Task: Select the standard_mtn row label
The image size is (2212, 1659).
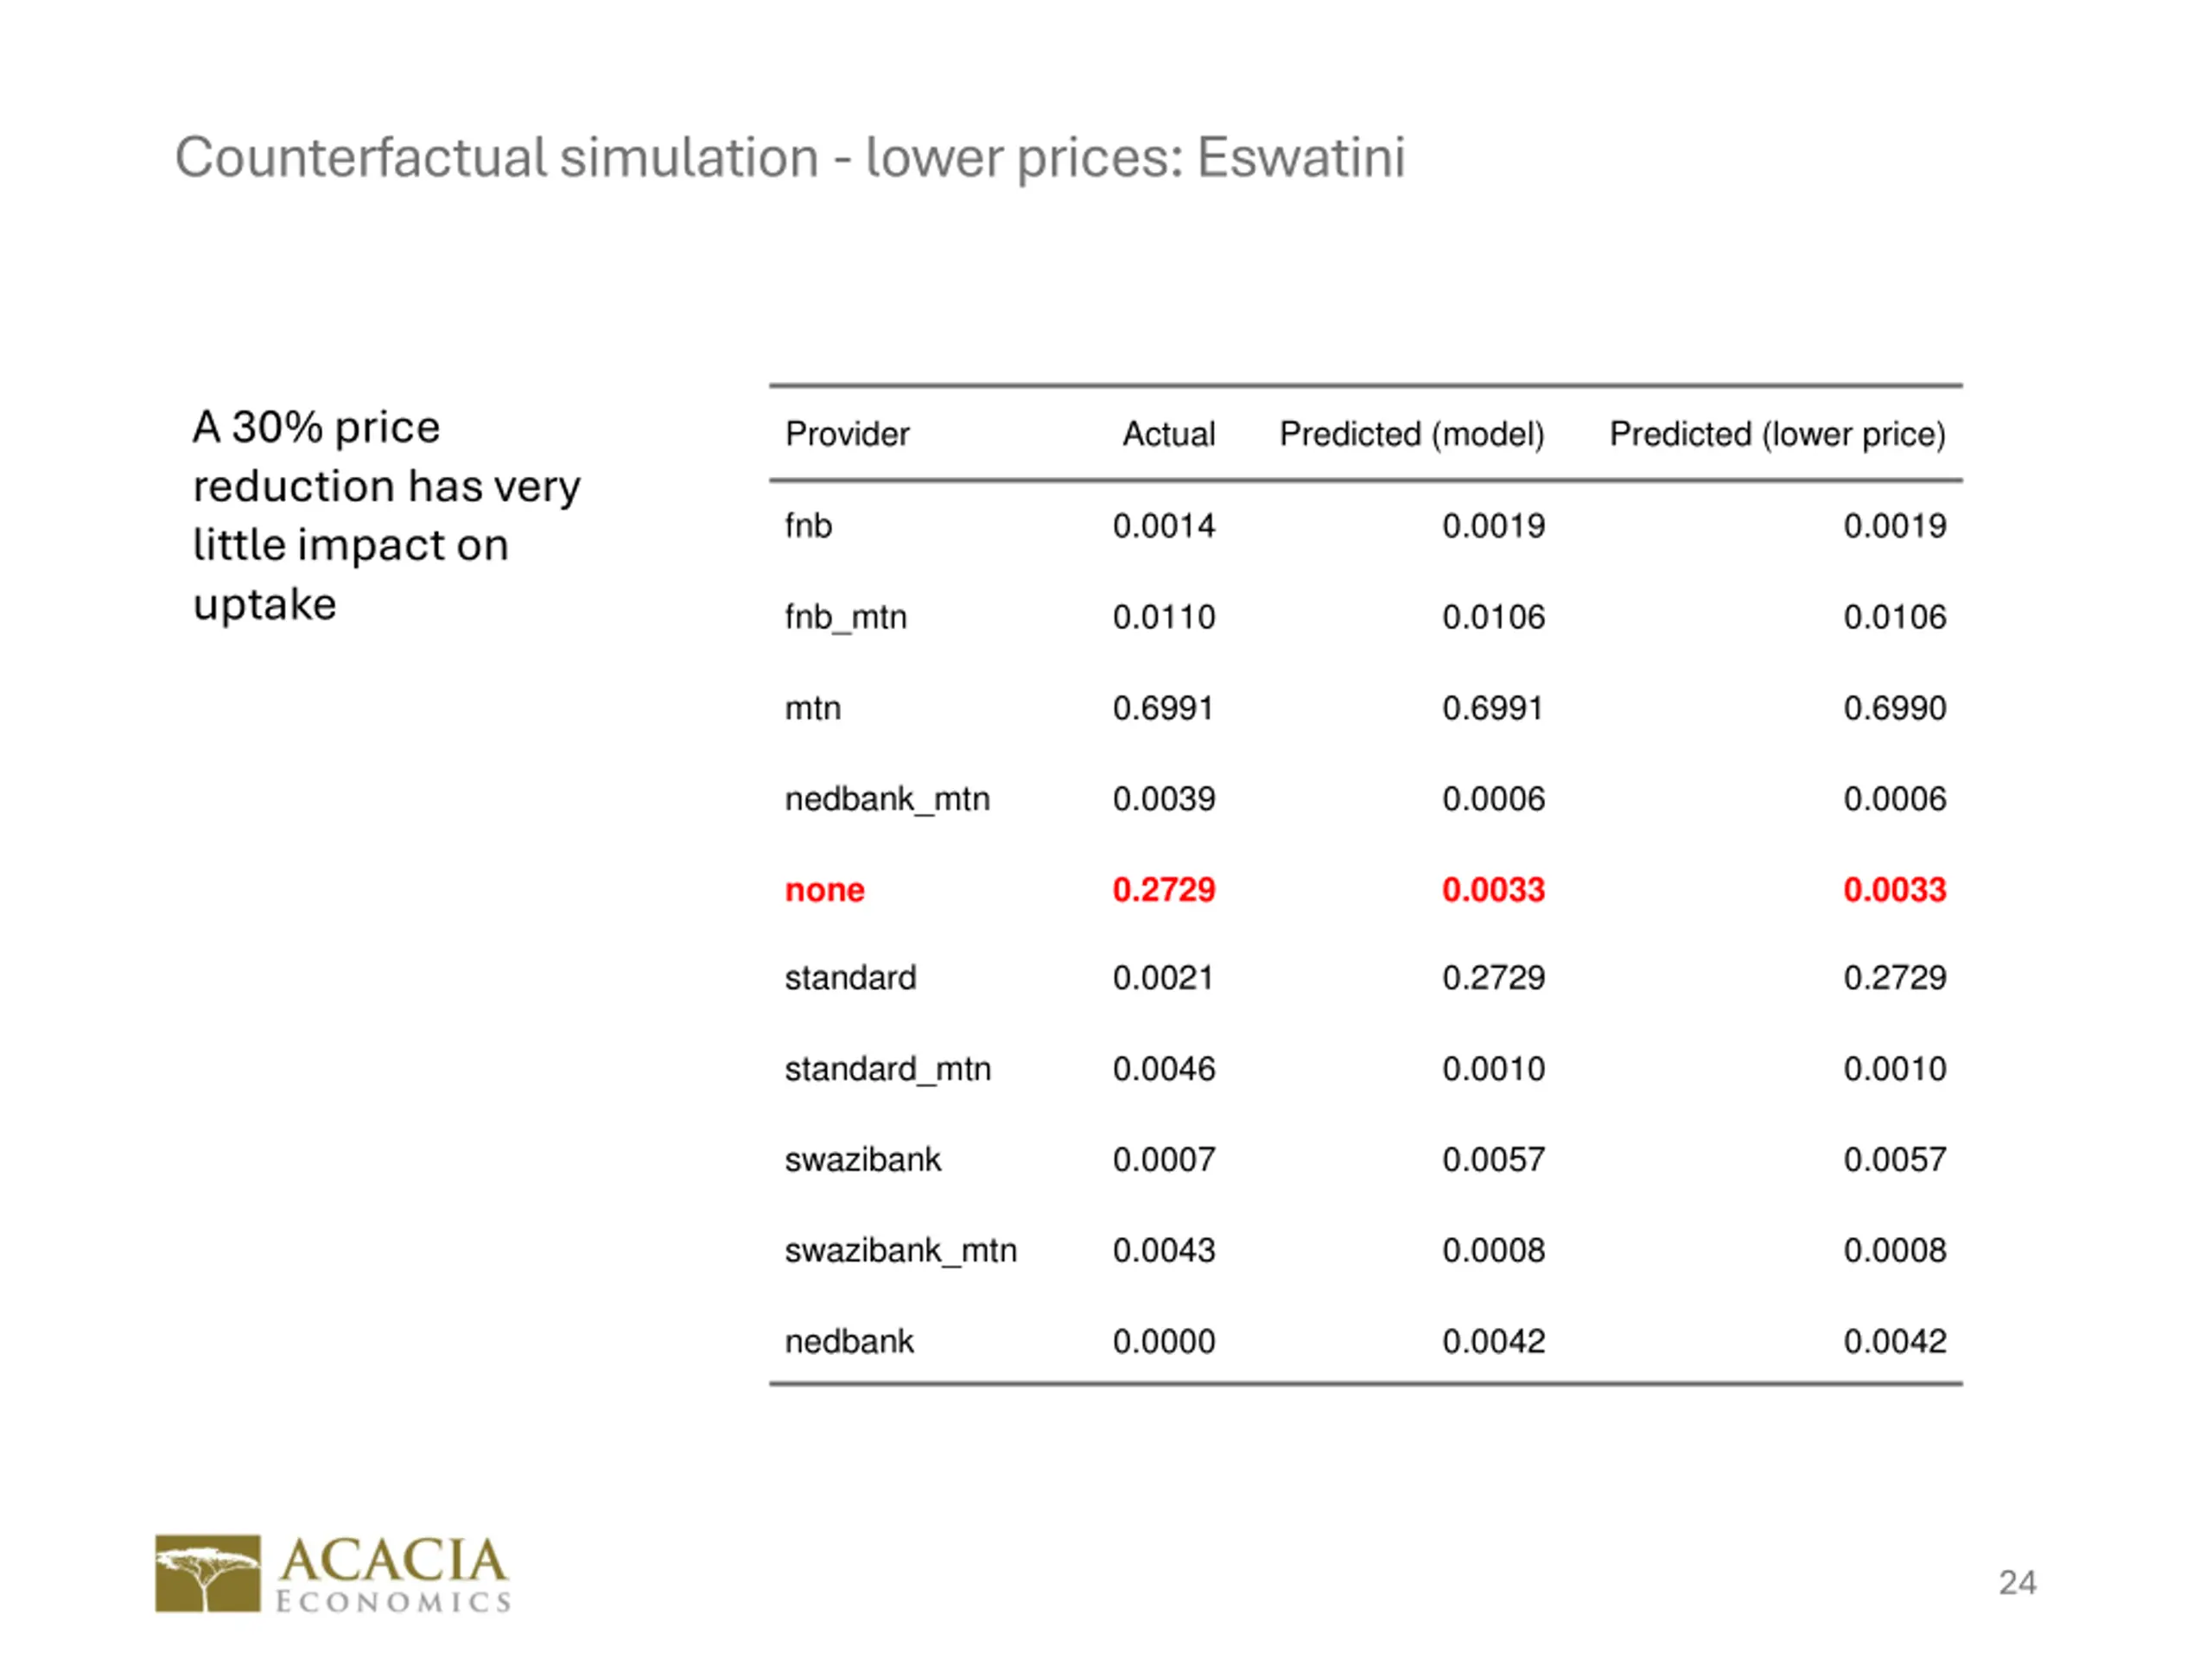Action: pos(887,1069)
